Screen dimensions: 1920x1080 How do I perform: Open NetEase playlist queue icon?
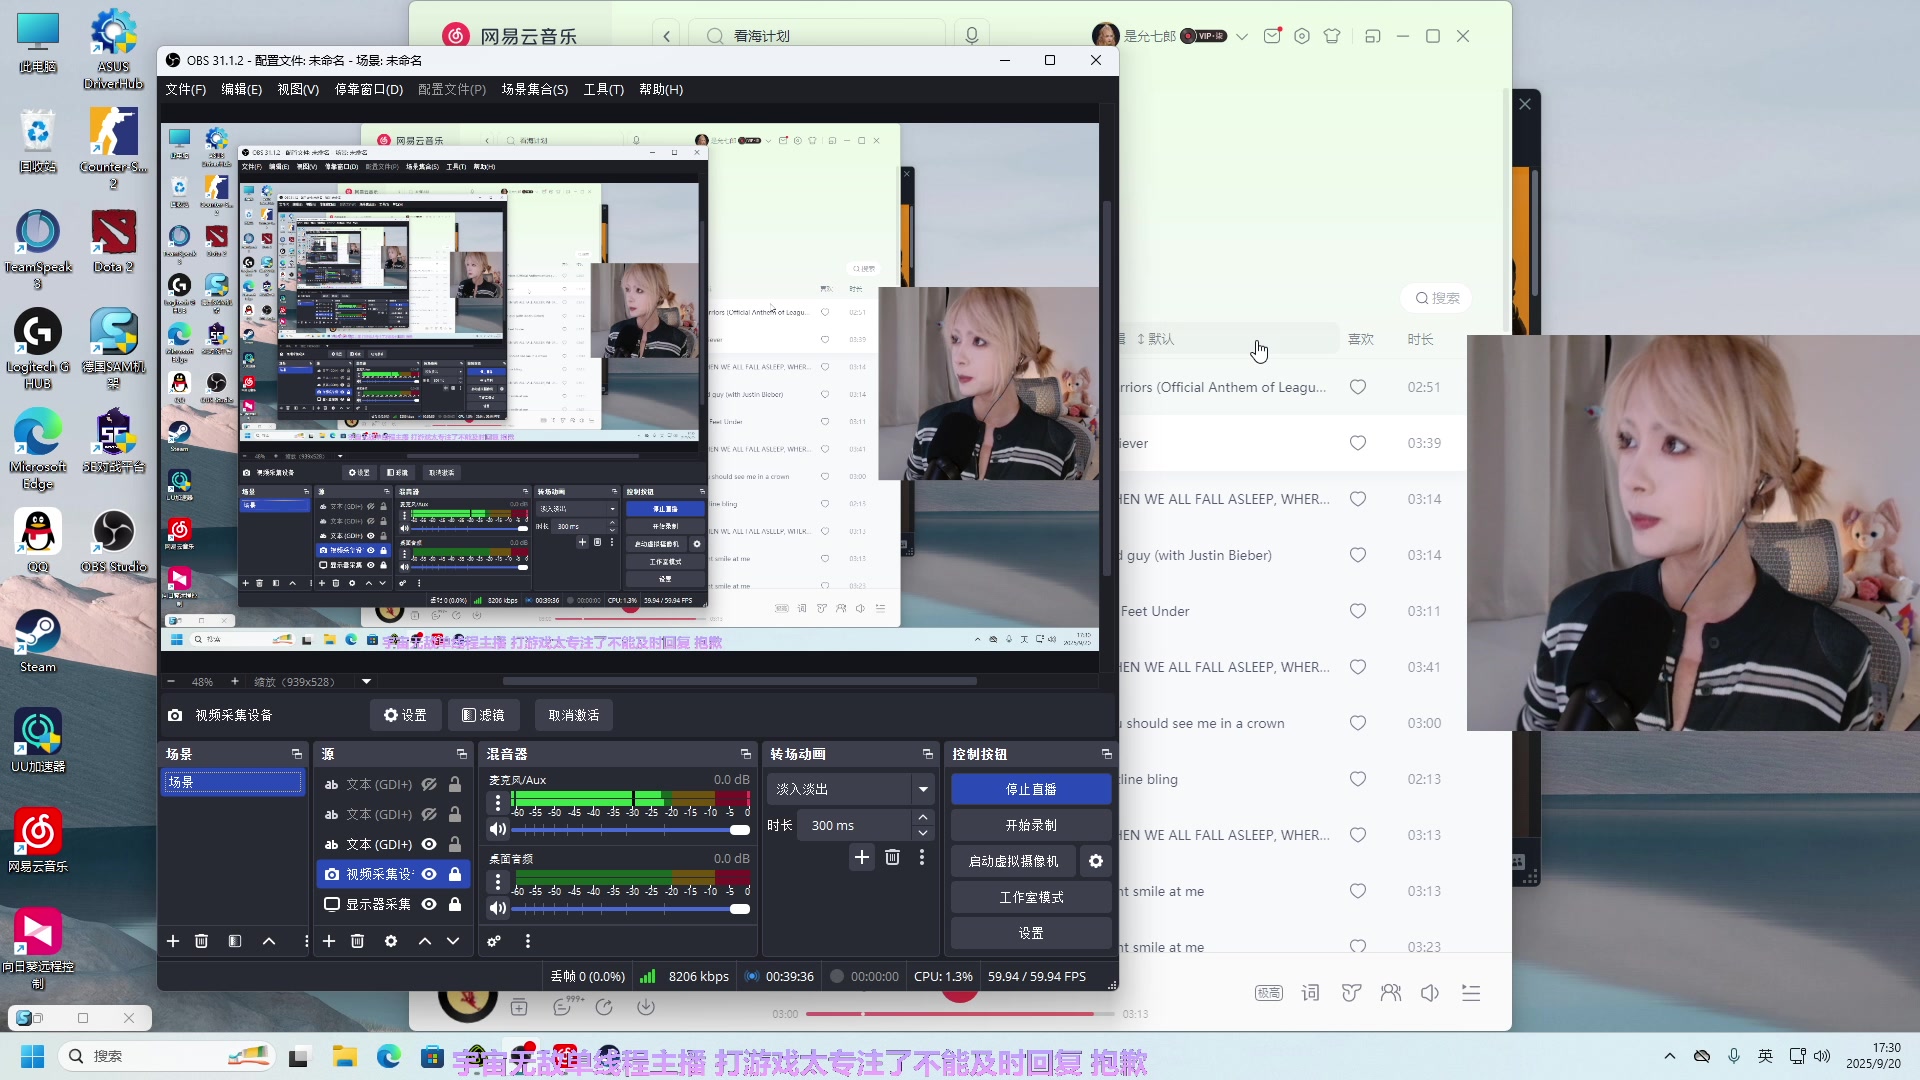click(1471, 993)
